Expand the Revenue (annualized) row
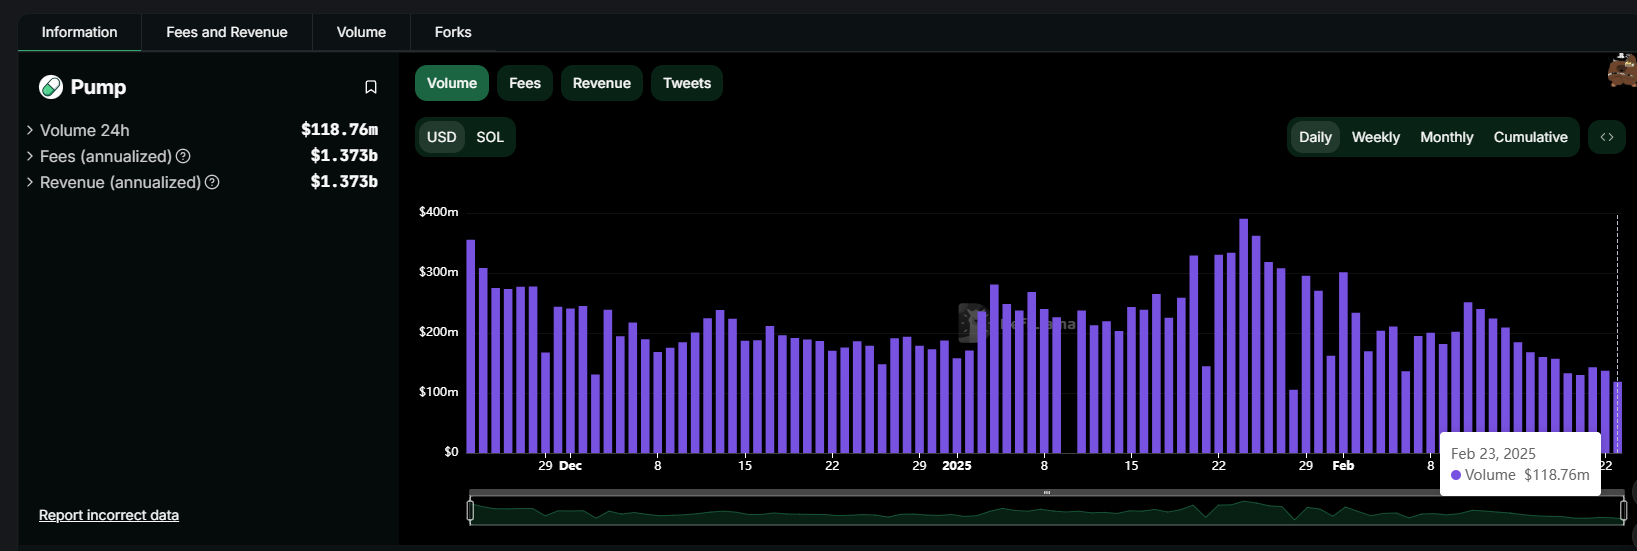This screenshot has height=551, width=1637. coord(30,182)
